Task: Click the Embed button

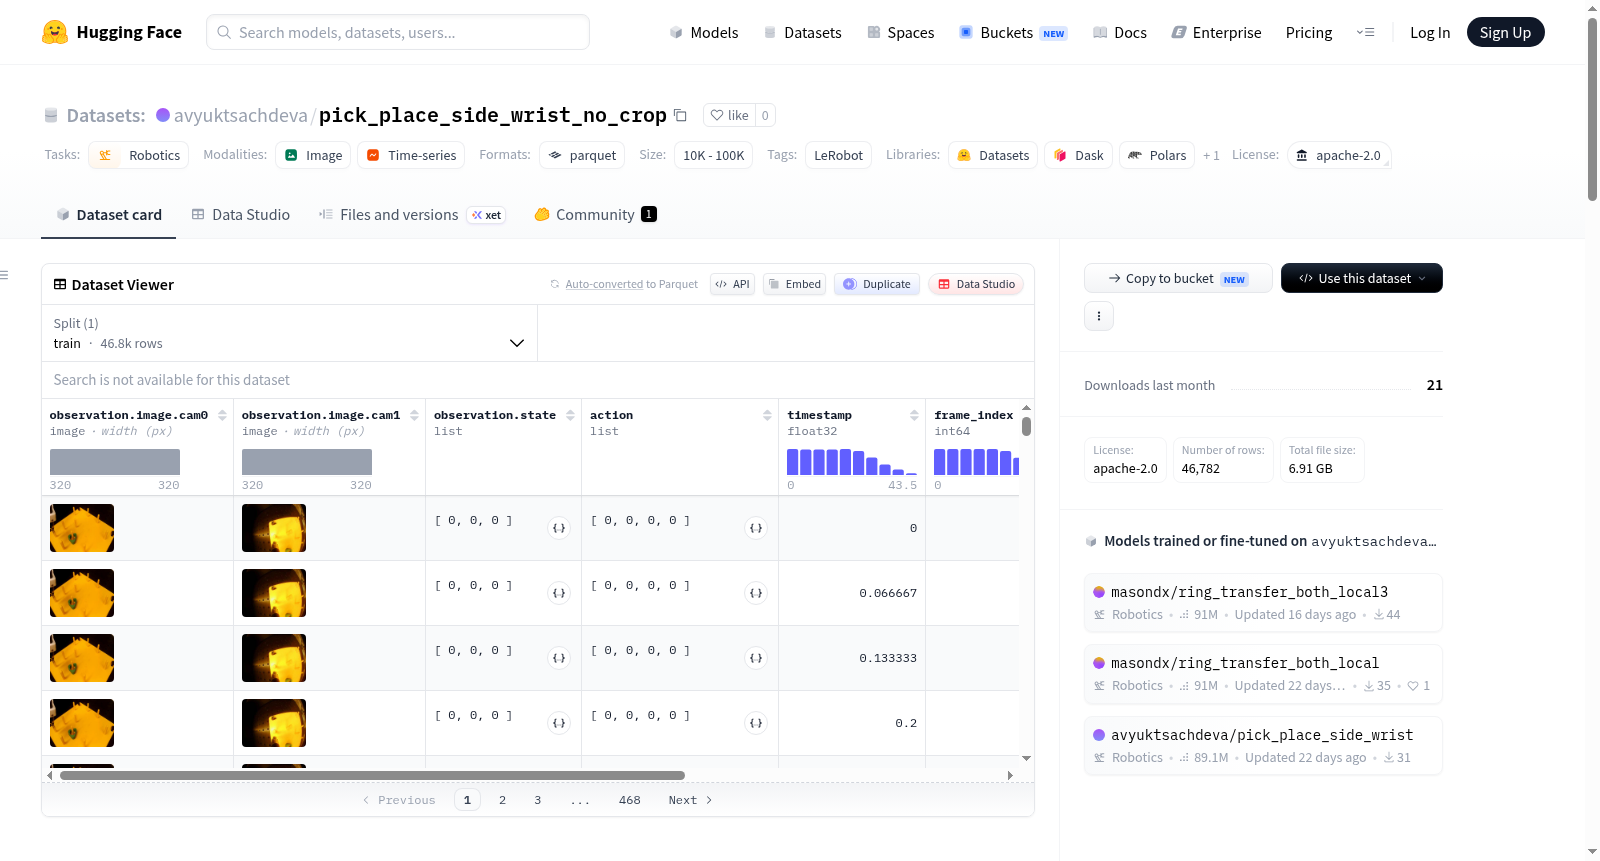Action: [794, 284]
